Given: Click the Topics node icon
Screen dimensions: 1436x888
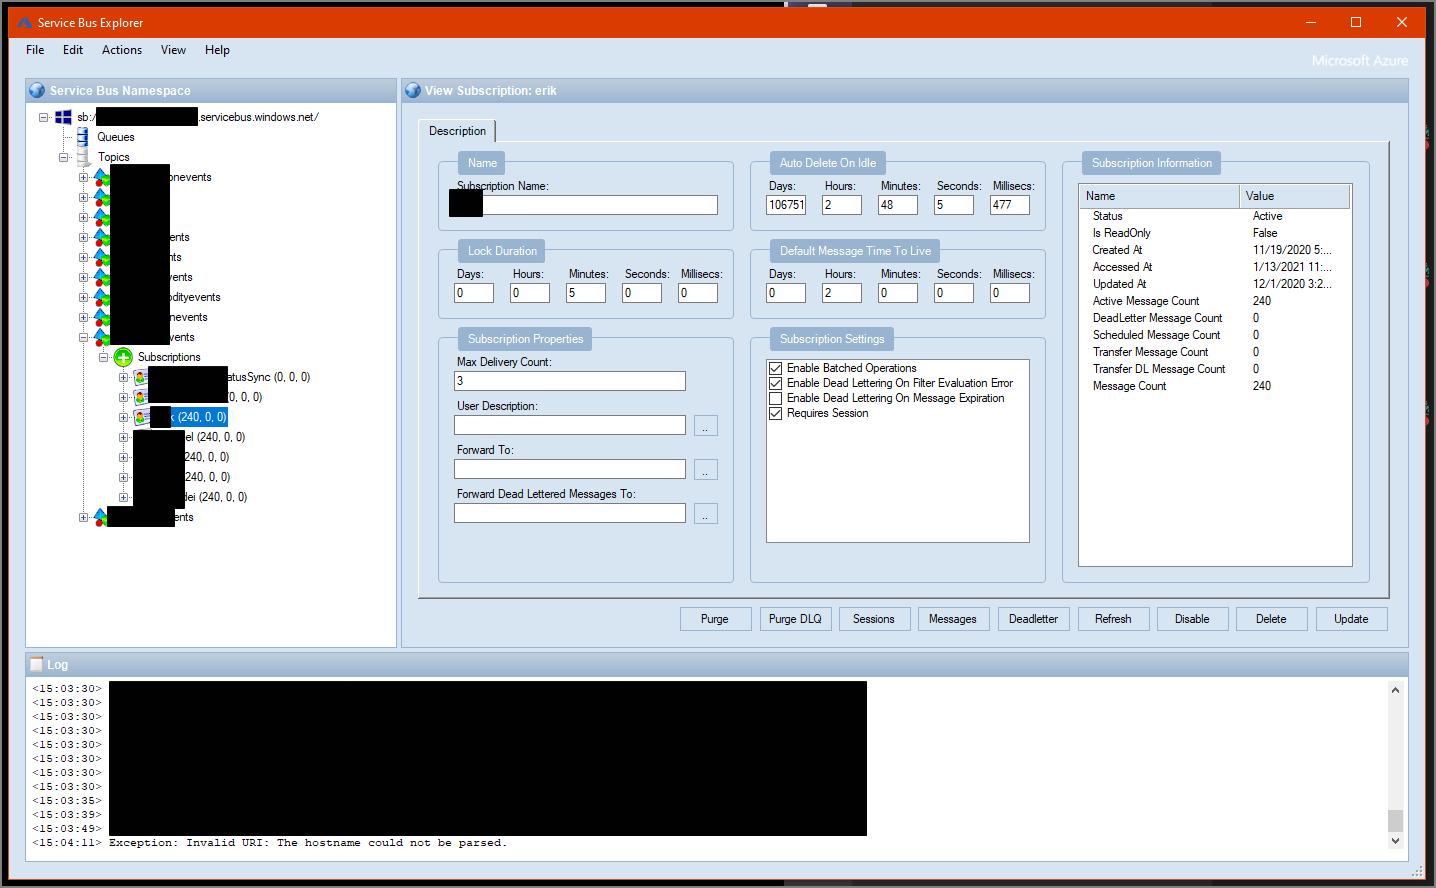Looking at the screenshot, I should (83, 157).
